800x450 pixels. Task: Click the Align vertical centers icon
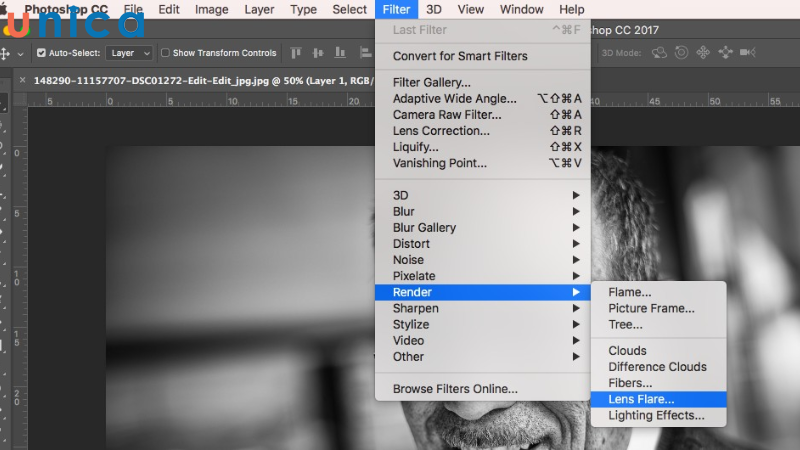tap(318, 53)
